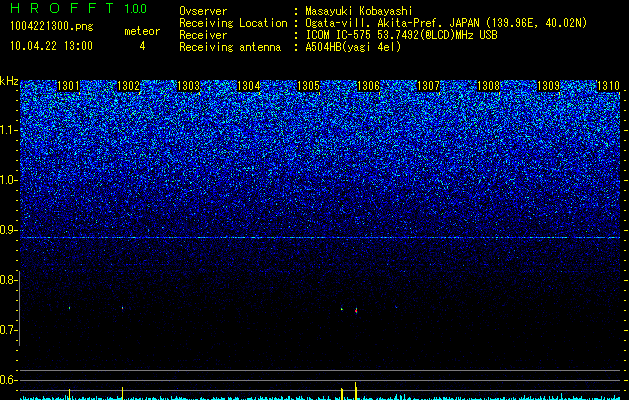
Task: Select the version number 1.0.0
Action: click(135, 8)
